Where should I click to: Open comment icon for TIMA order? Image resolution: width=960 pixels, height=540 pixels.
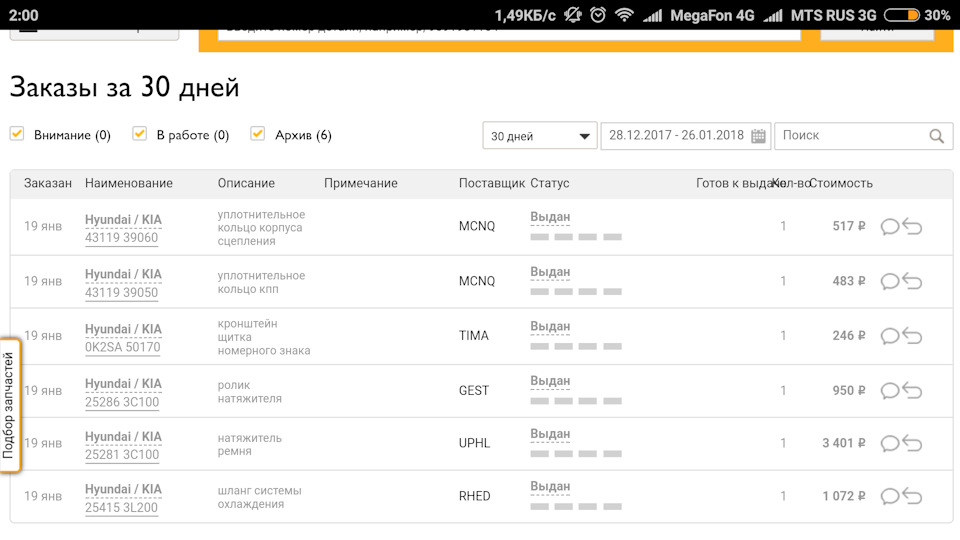point(889,336)
